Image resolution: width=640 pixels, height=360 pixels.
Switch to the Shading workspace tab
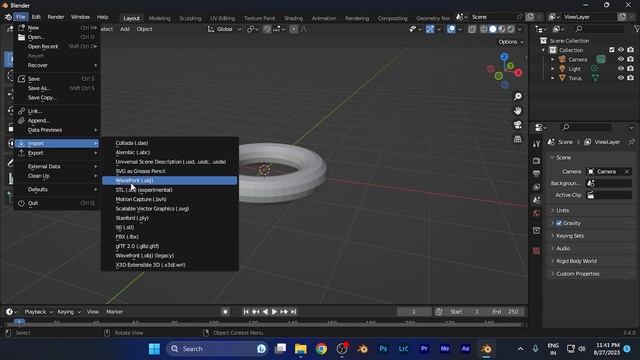point(293,18)
